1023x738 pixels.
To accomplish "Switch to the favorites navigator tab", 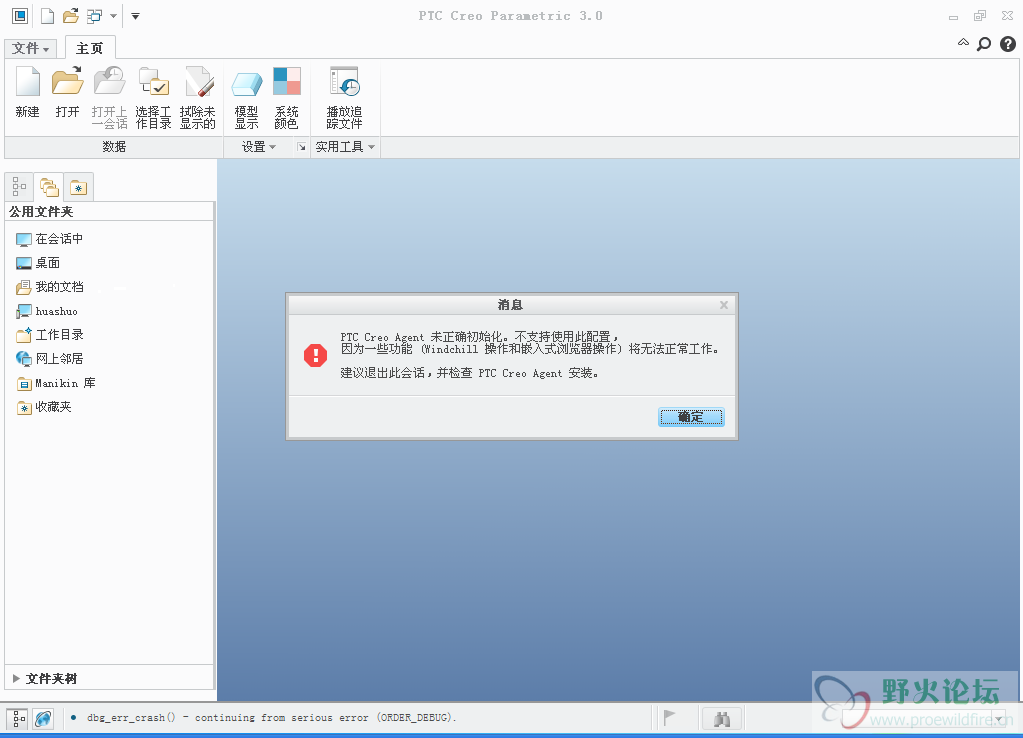I will coord(78,187).
